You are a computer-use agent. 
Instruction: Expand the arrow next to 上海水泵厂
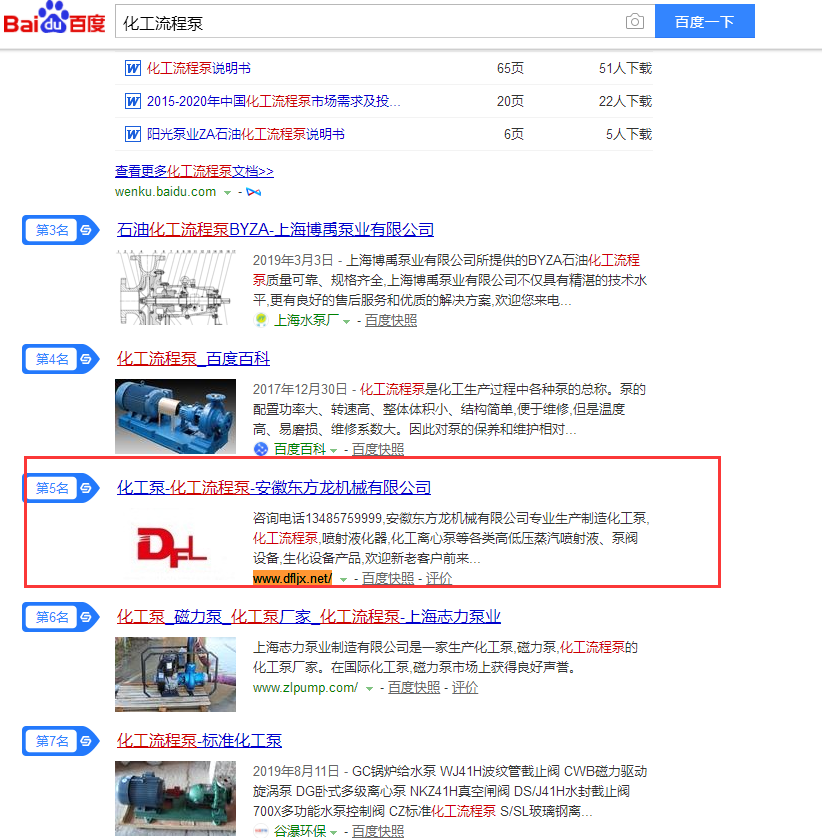pos(346,321)
